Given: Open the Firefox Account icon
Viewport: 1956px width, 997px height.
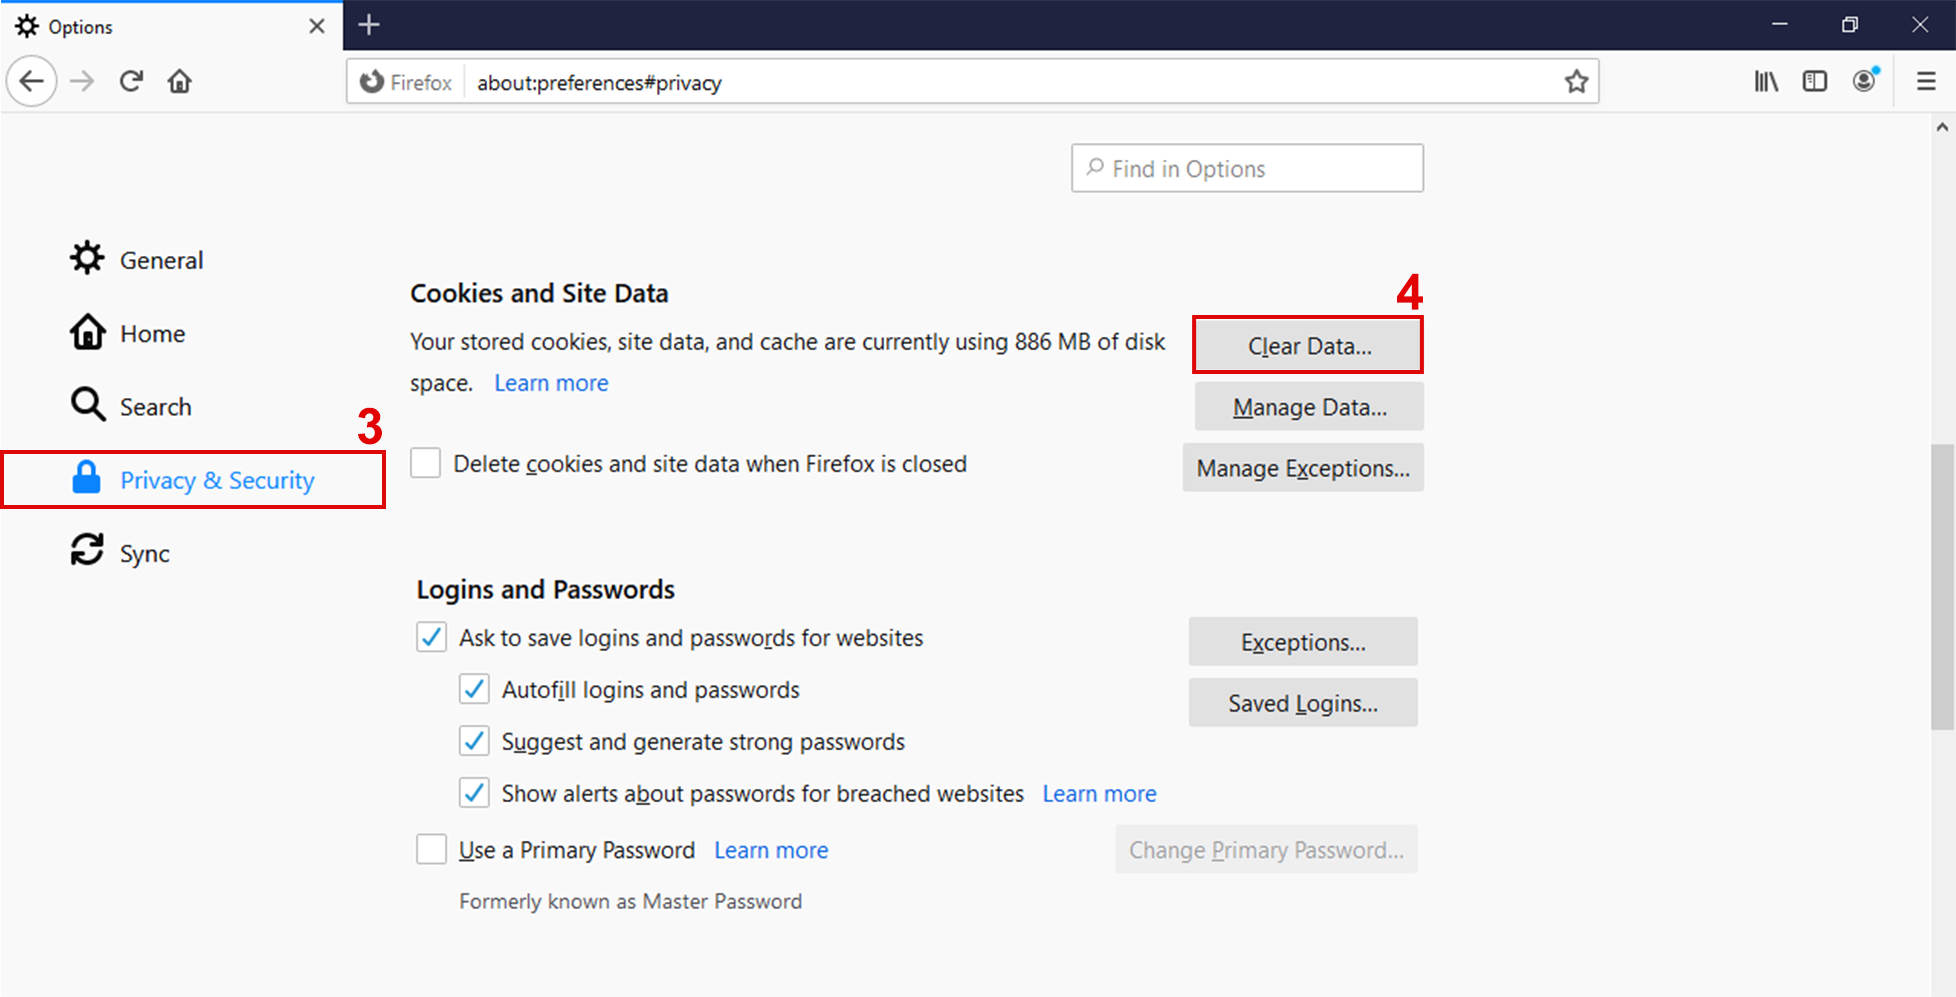Looking at the screenshot, I should coord(1865,80).
